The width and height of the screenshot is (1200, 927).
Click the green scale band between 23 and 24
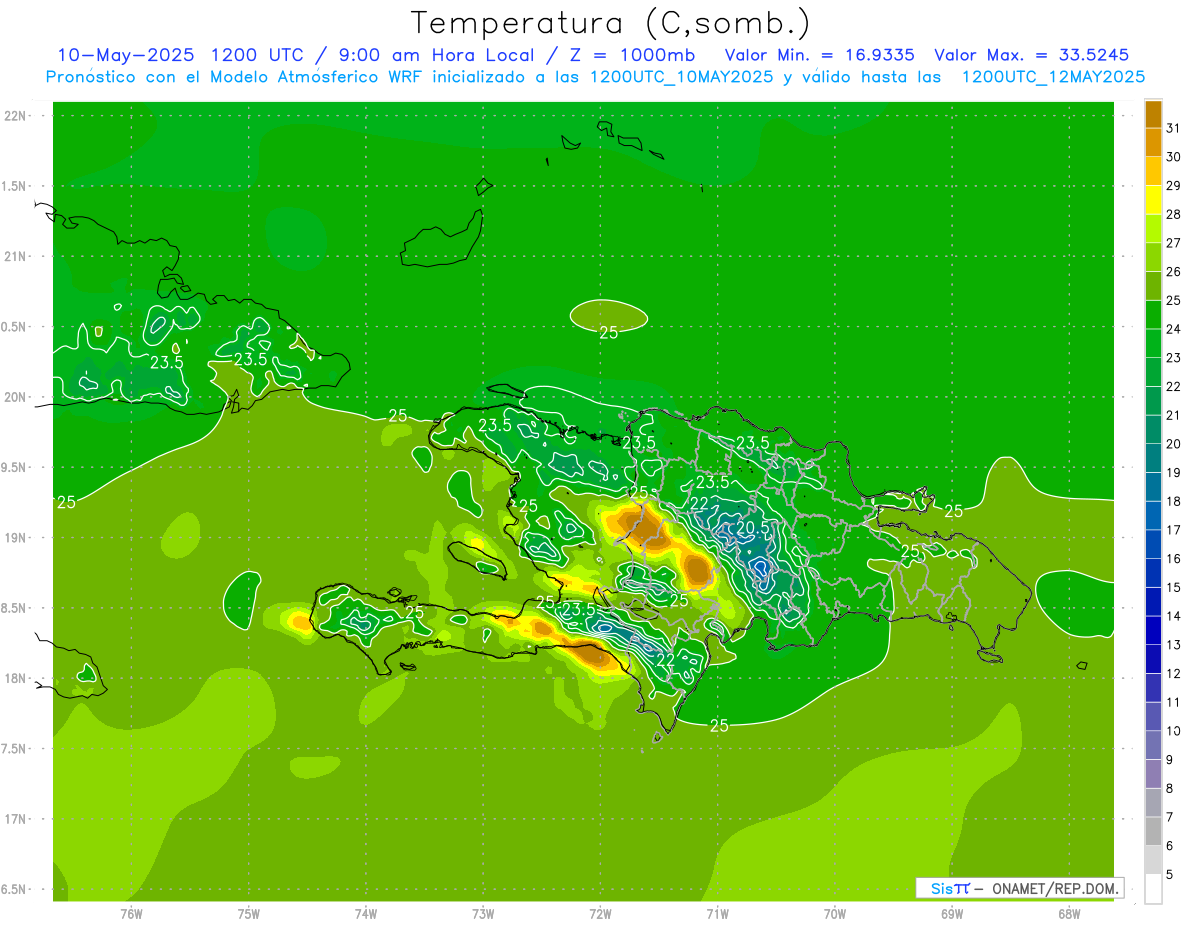pyautogui.click(x=1153, y=343)
